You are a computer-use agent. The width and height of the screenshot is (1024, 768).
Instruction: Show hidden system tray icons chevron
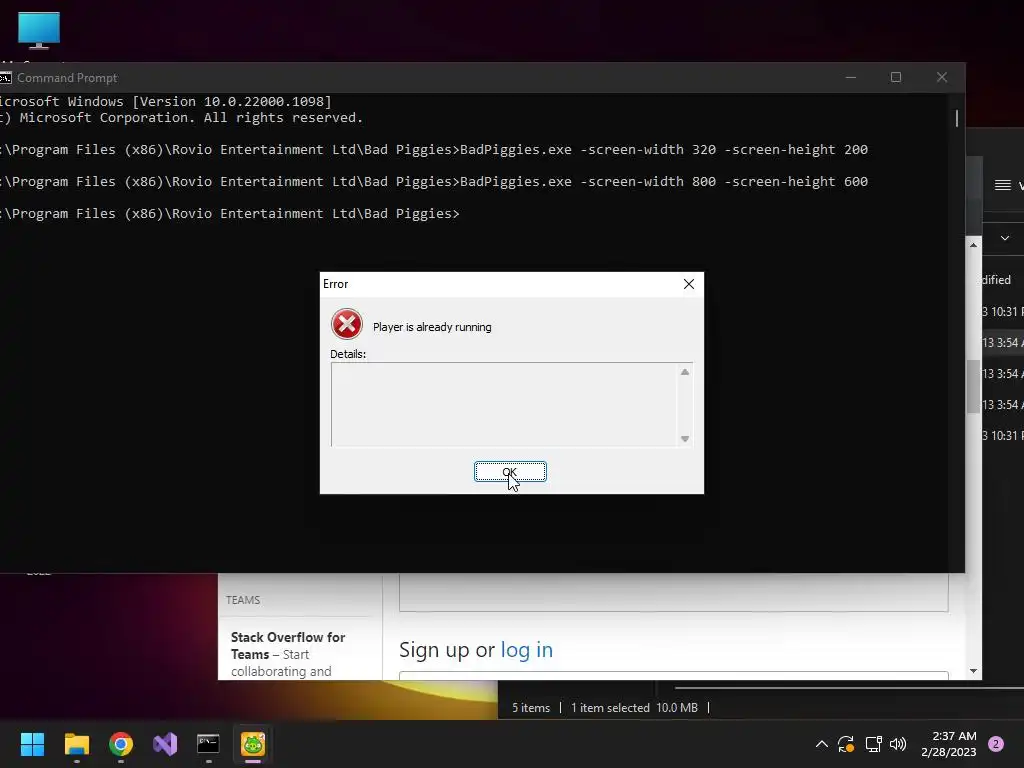[822, 744]
